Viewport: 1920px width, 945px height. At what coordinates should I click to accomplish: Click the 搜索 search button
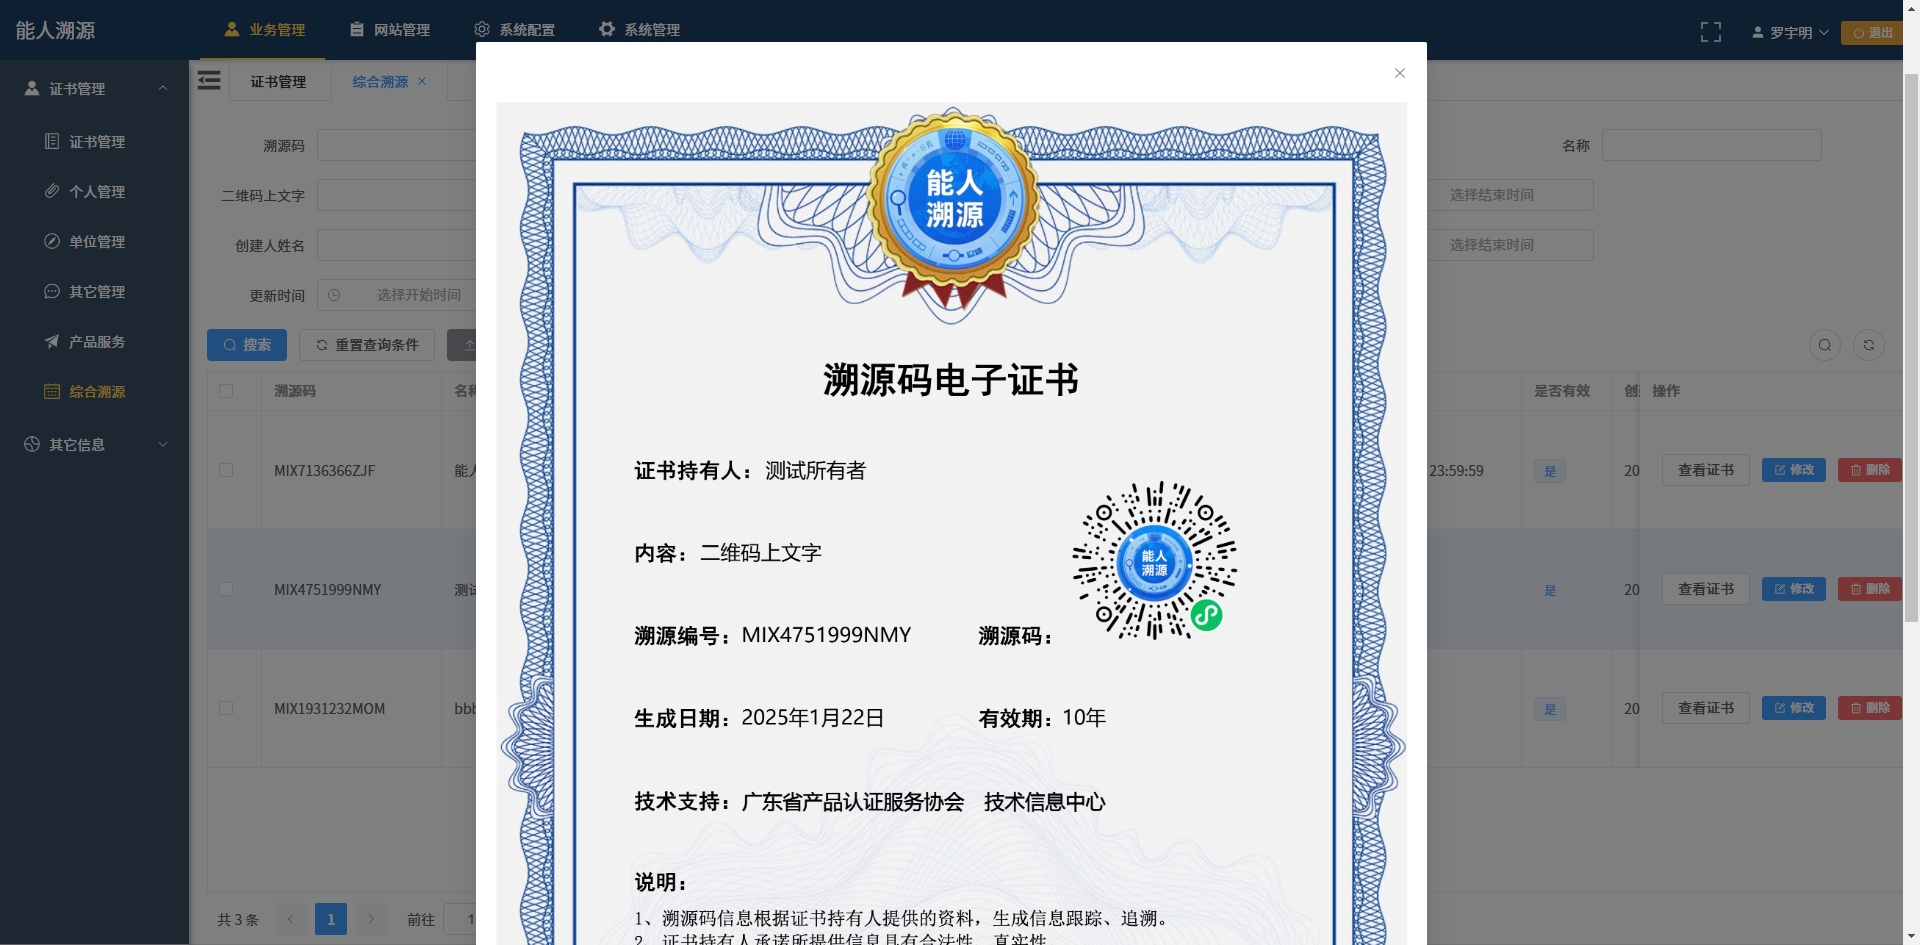coord(247,345)
